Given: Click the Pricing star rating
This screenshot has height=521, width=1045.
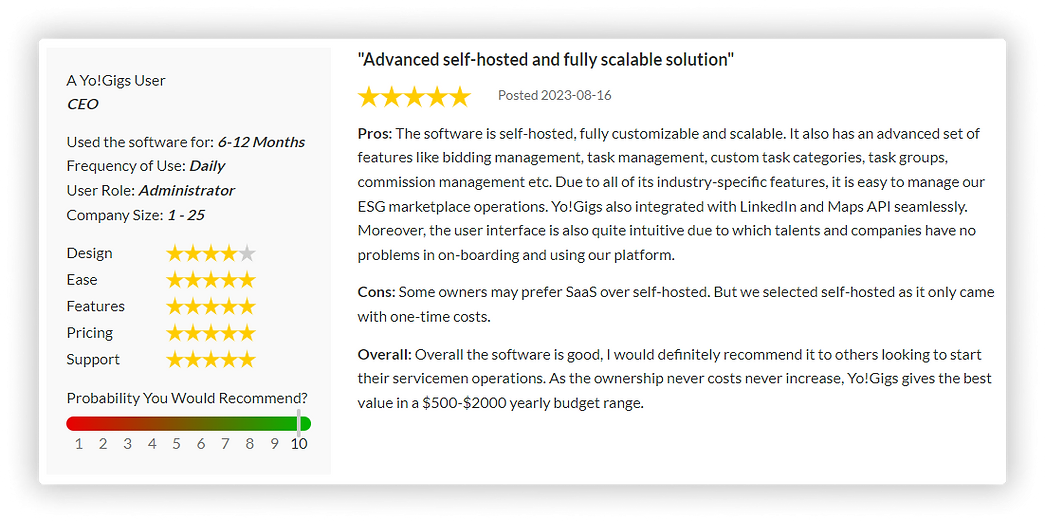Looking at the screenshot, I should (x=211, y=332).
